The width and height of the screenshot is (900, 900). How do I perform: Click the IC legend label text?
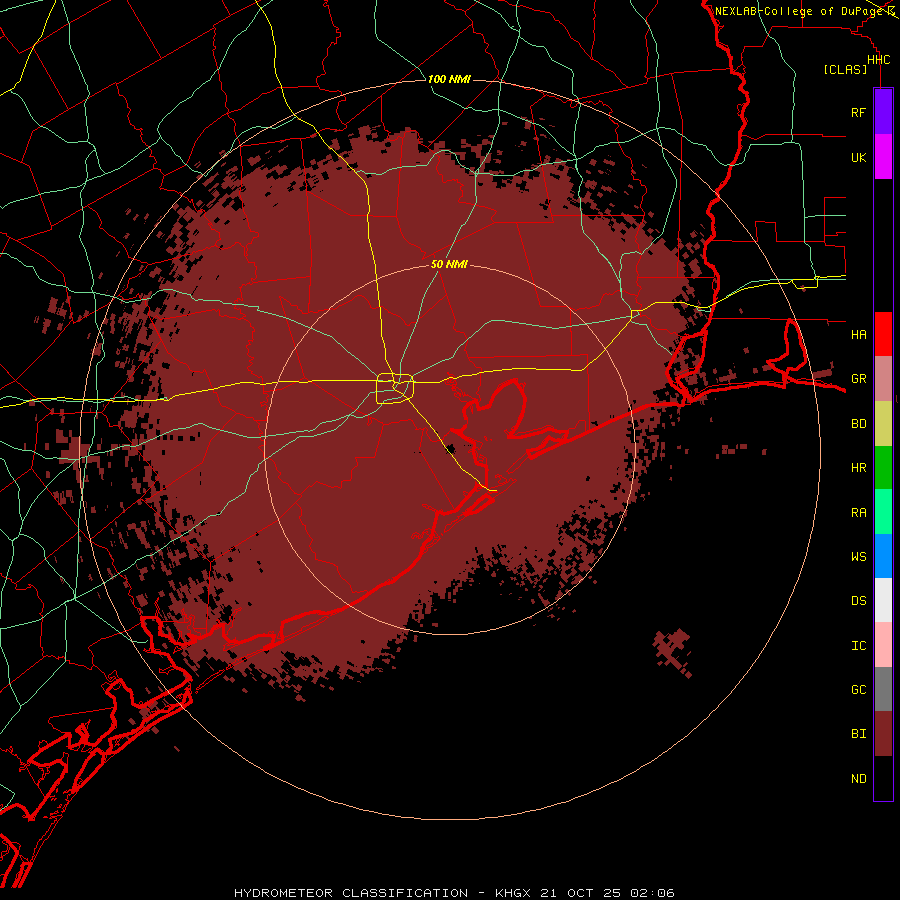[858, 645]
